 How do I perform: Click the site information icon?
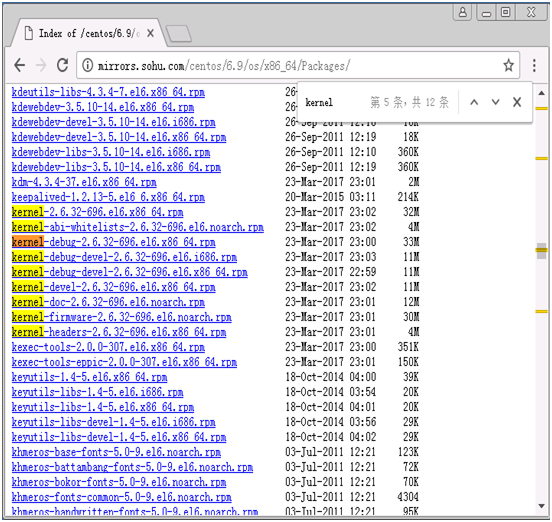(x=88, y=65)
